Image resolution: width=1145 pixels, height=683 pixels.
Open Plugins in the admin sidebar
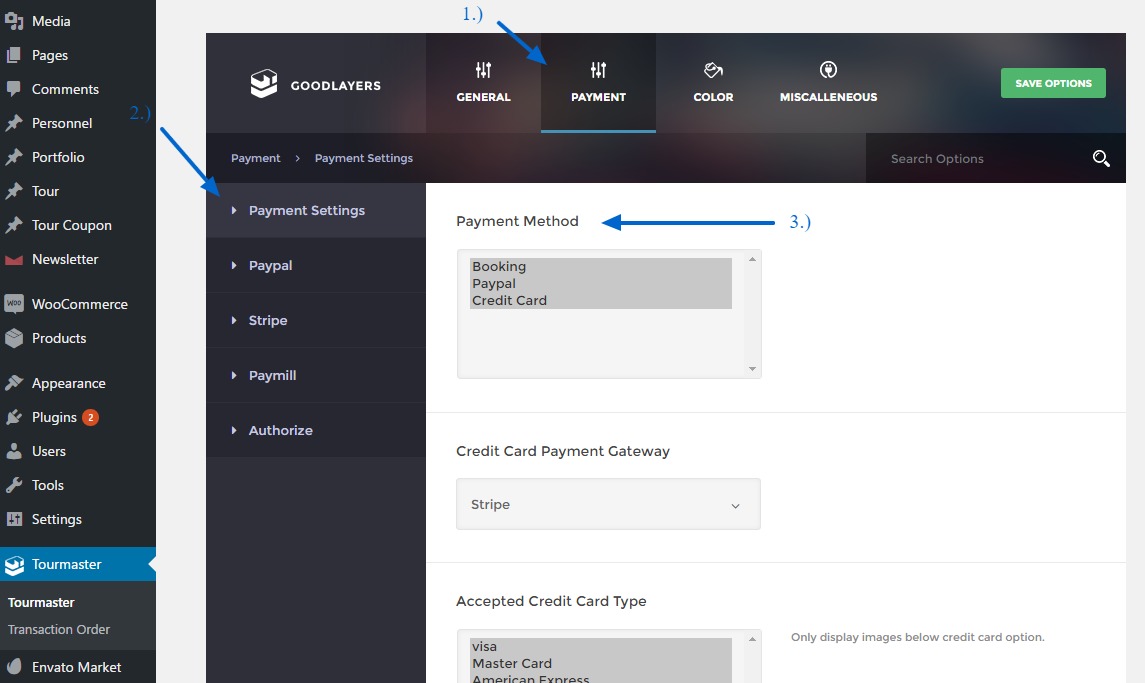click(54, 417)
